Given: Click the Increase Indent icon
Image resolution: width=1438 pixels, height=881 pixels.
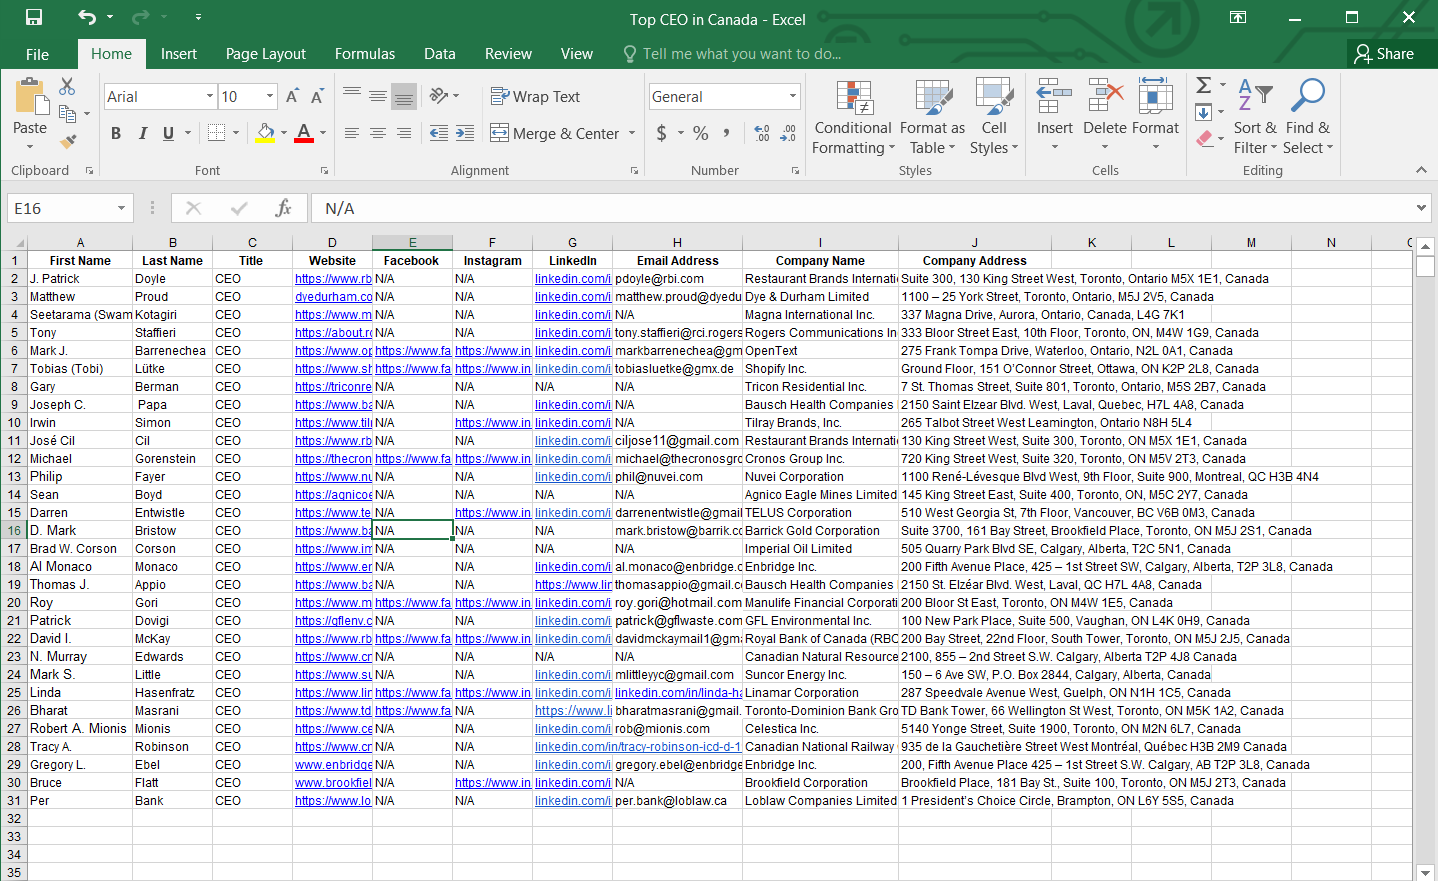Looking at the screenshot, I should 465,133.
